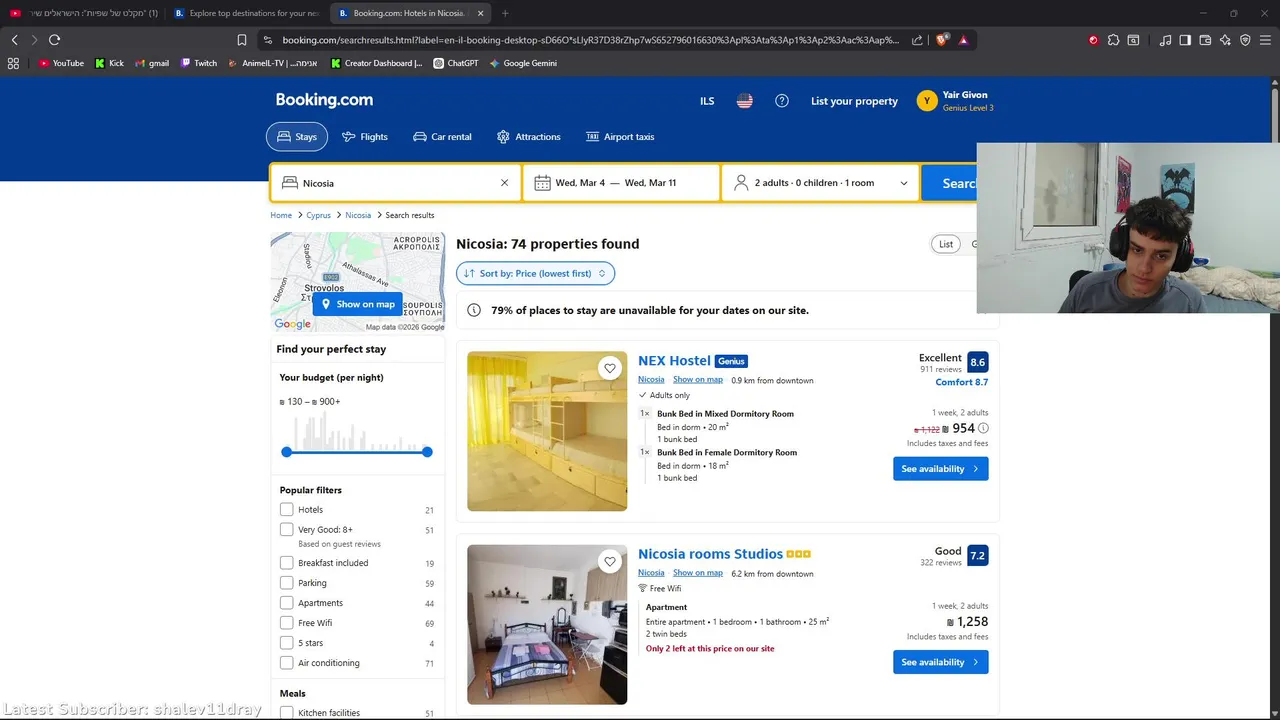1280x720 pixels.
Task: See availability for Nicosia rooms Studios
Action: pos(941,662)
